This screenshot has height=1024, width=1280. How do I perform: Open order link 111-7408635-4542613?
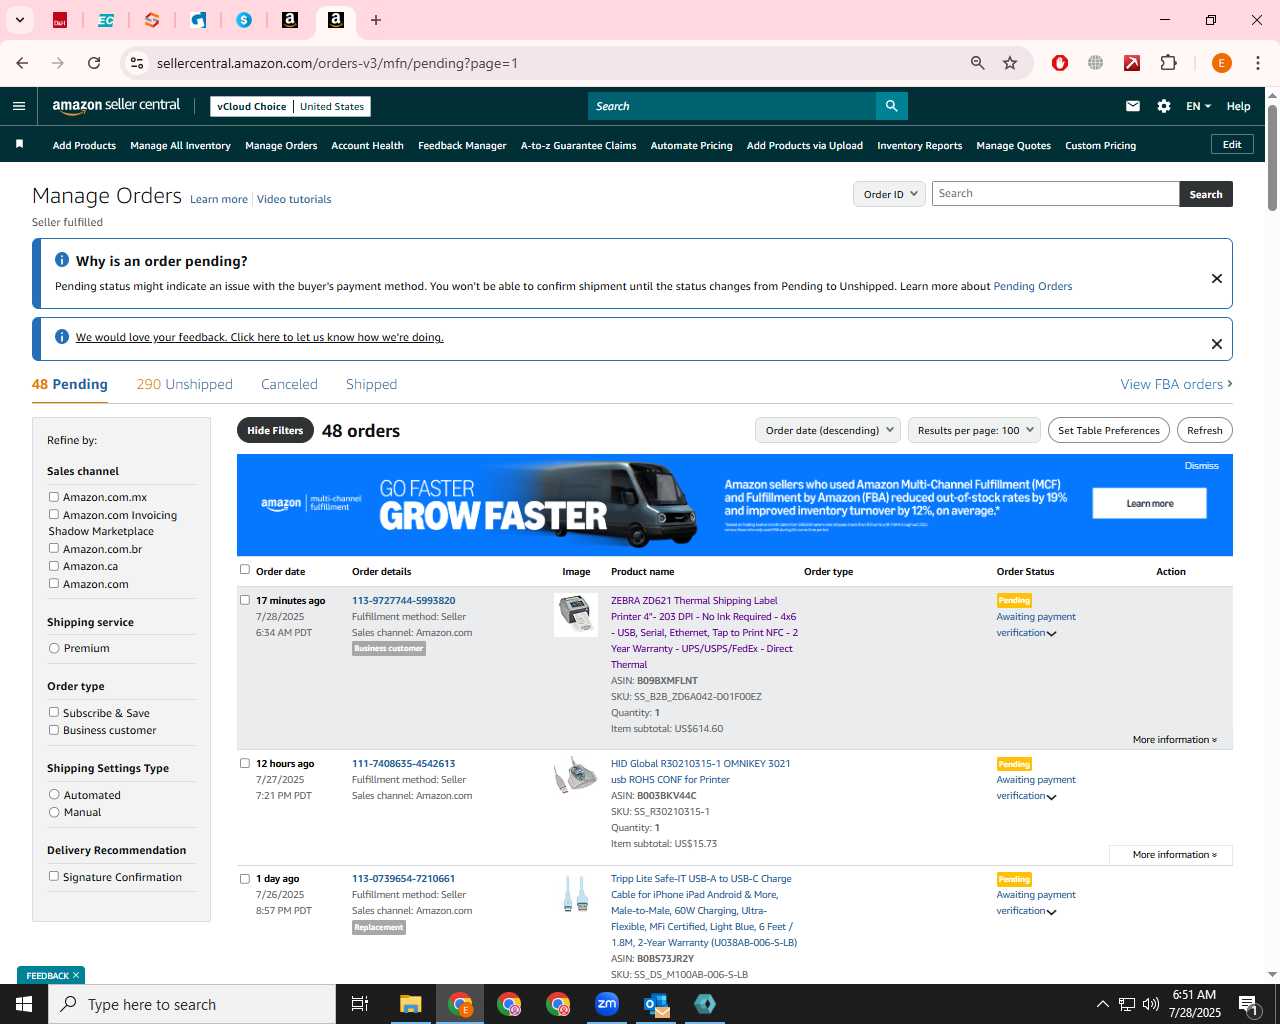pyautogui.click(x=403, y=763)
